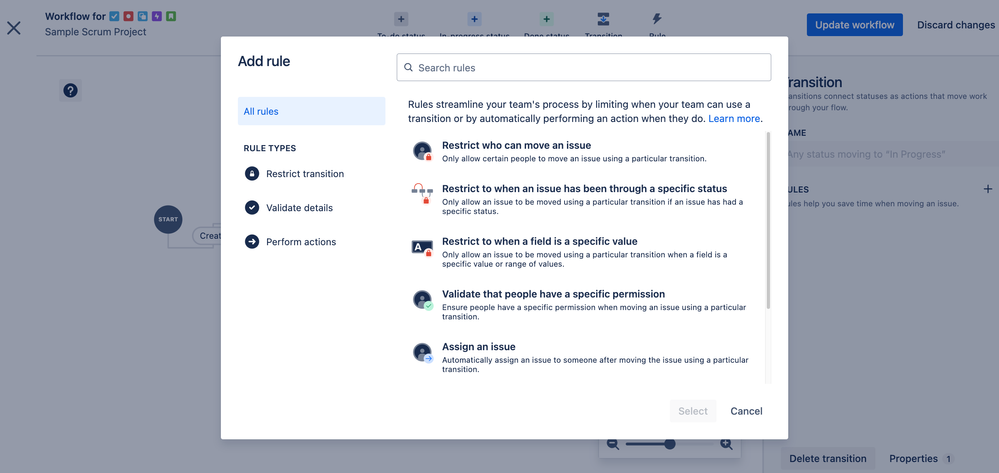Click the Rule lightning bolt icon
The height and width of the screenshot is (473, 999).
pos(657,19)
